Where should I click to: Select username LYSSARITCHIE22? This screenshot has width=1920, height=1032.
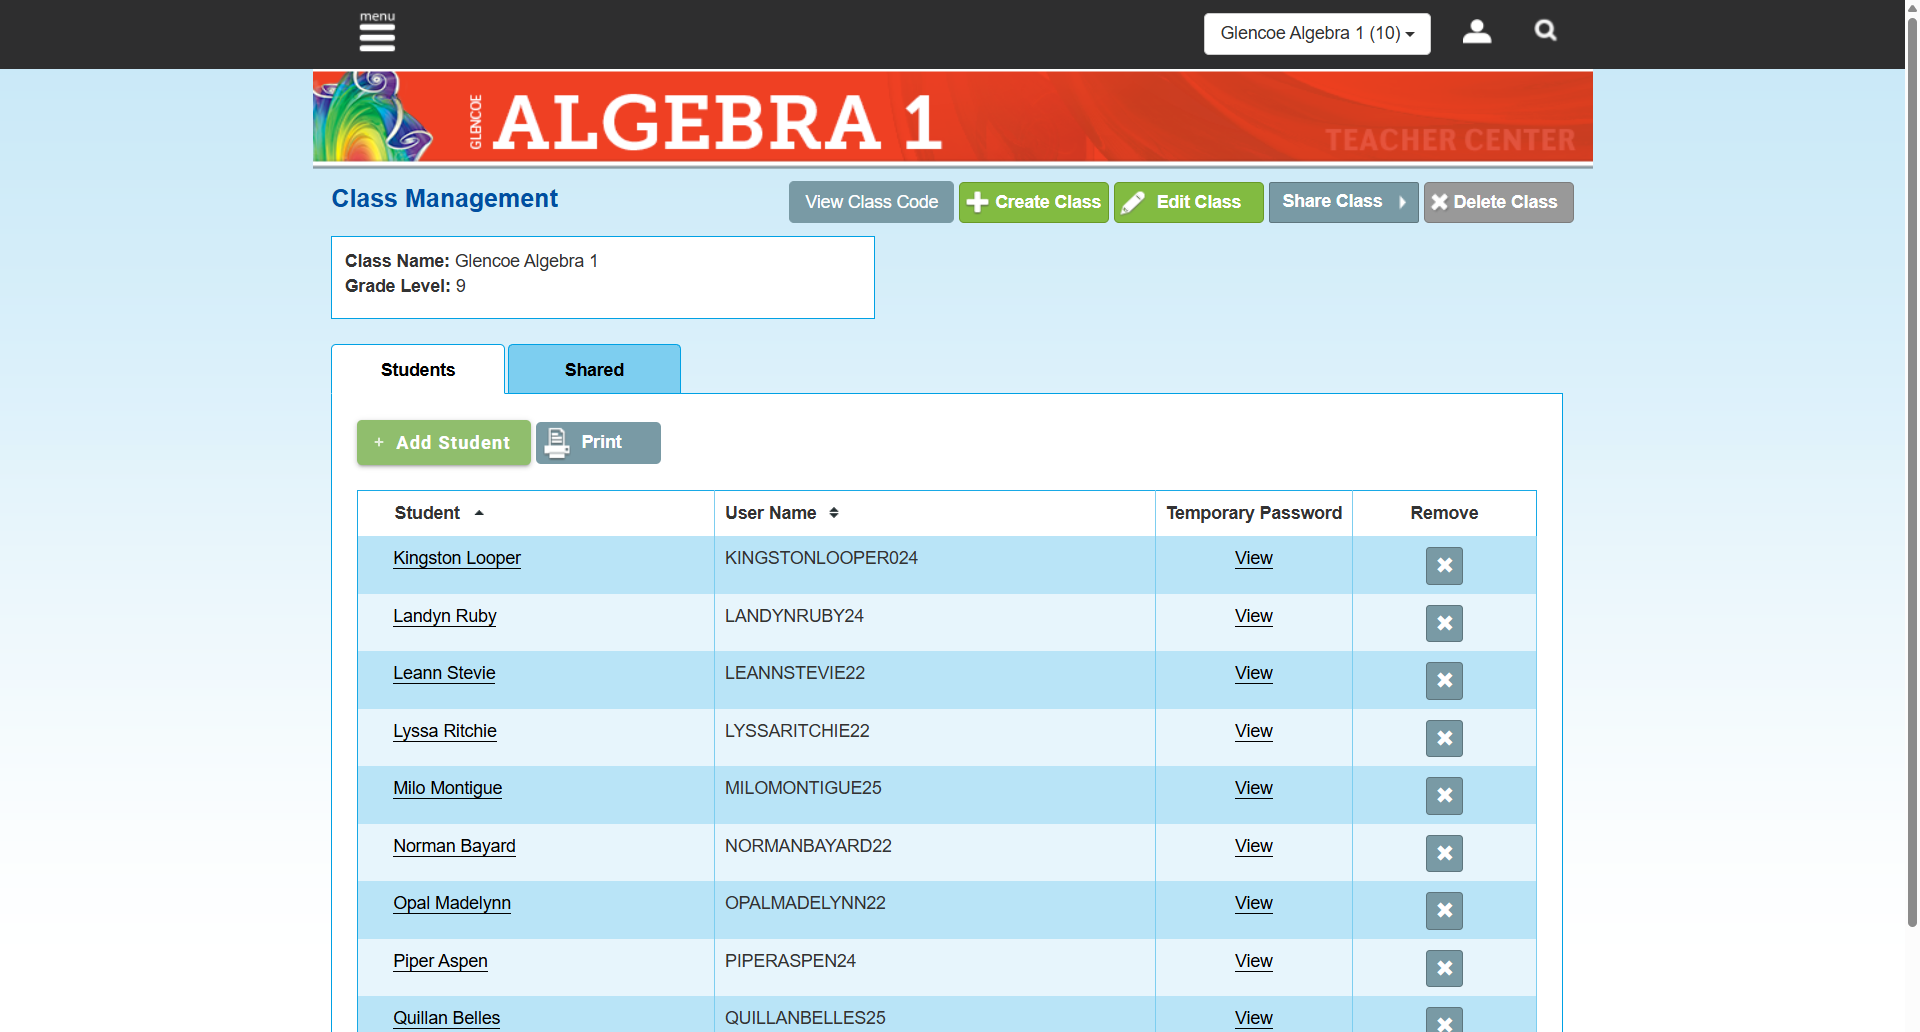[797, 731]
